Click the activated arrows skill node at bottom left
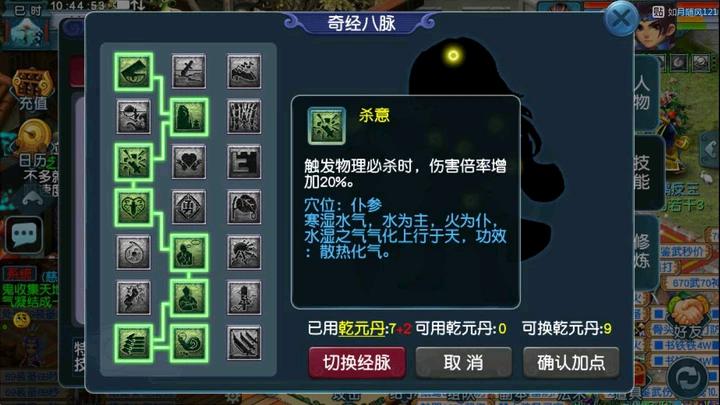The width and height of the screenshot is (720, 405). tap(134, 343)
